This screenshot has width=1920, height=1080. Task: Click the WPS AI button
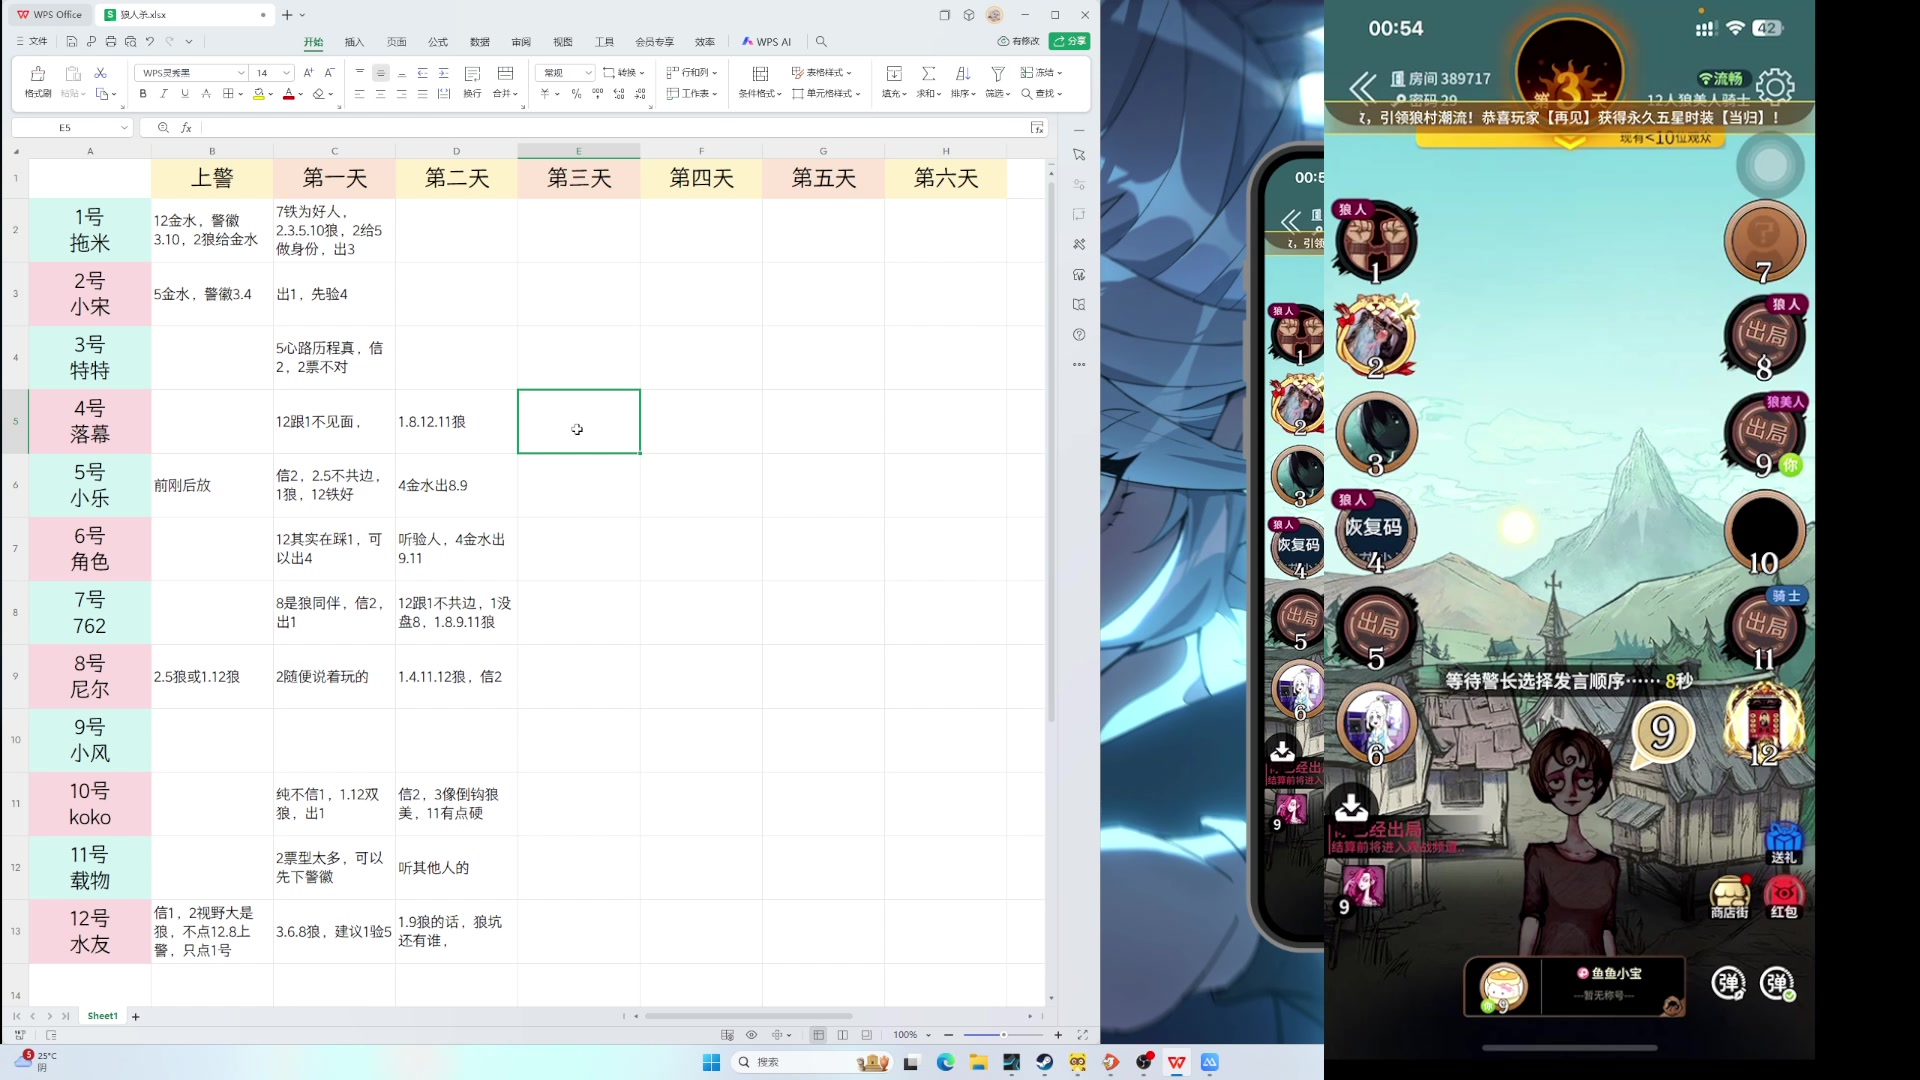pos(767,42)
